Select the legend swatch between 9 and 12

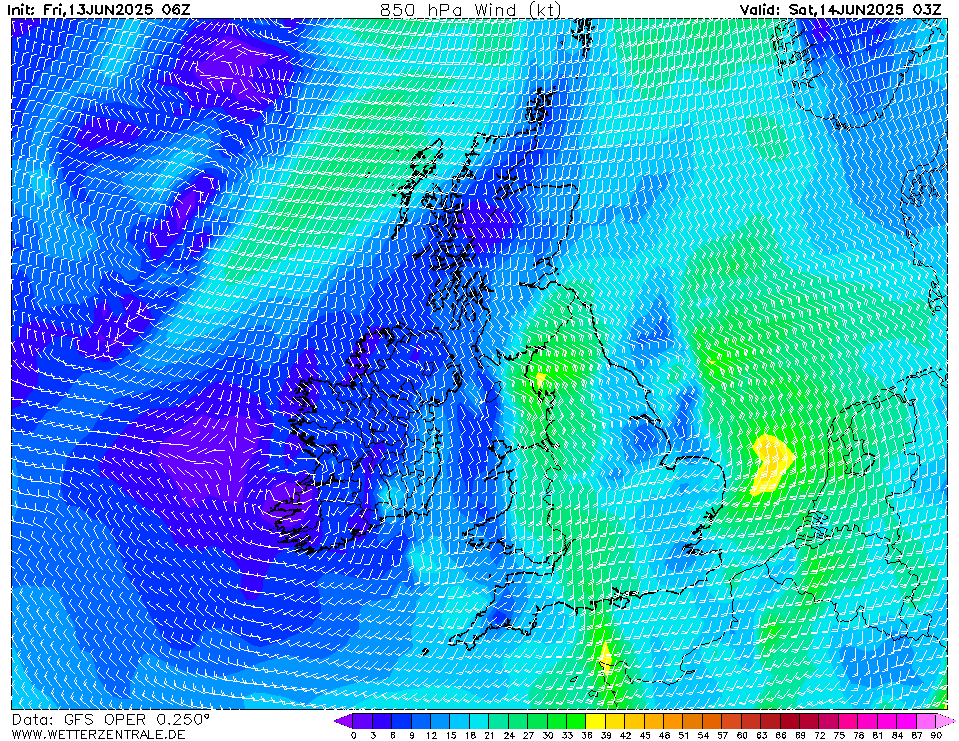(421, 721)
